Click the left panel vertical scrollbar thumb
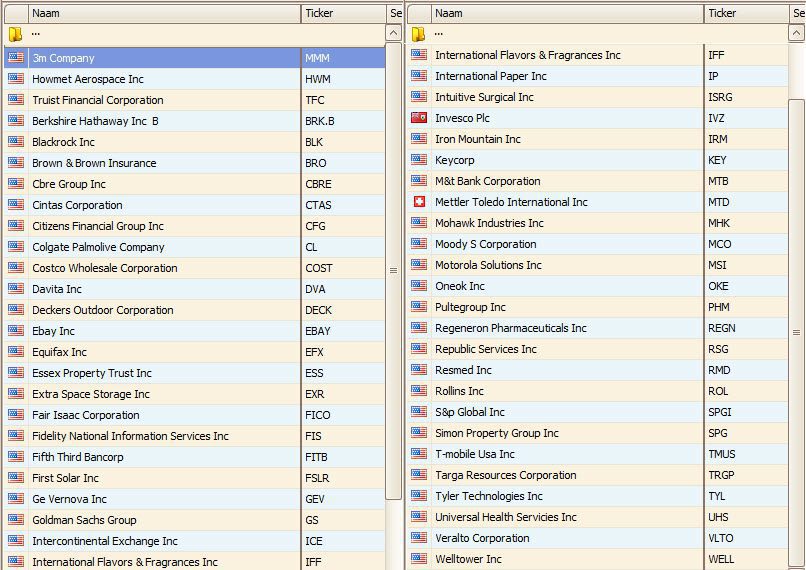Screen dimensions: 806x570 [x=393, y=270]
